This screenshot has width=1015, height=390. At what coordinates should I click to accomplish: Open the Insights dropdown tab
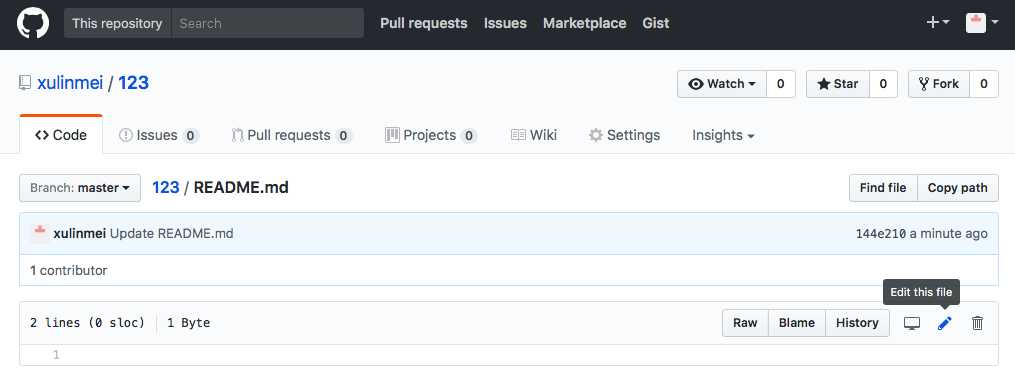pos(723,135)
